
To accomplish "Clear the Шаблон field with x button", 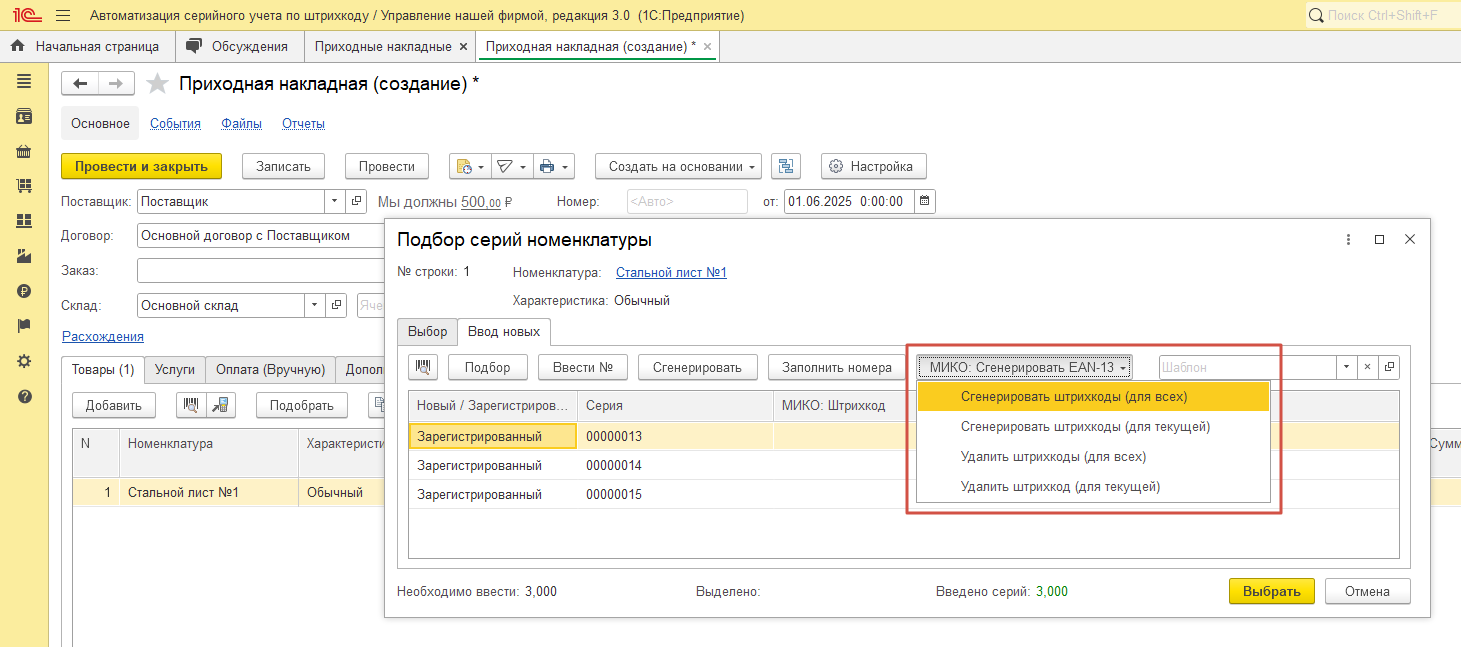I will [1367, 367].
